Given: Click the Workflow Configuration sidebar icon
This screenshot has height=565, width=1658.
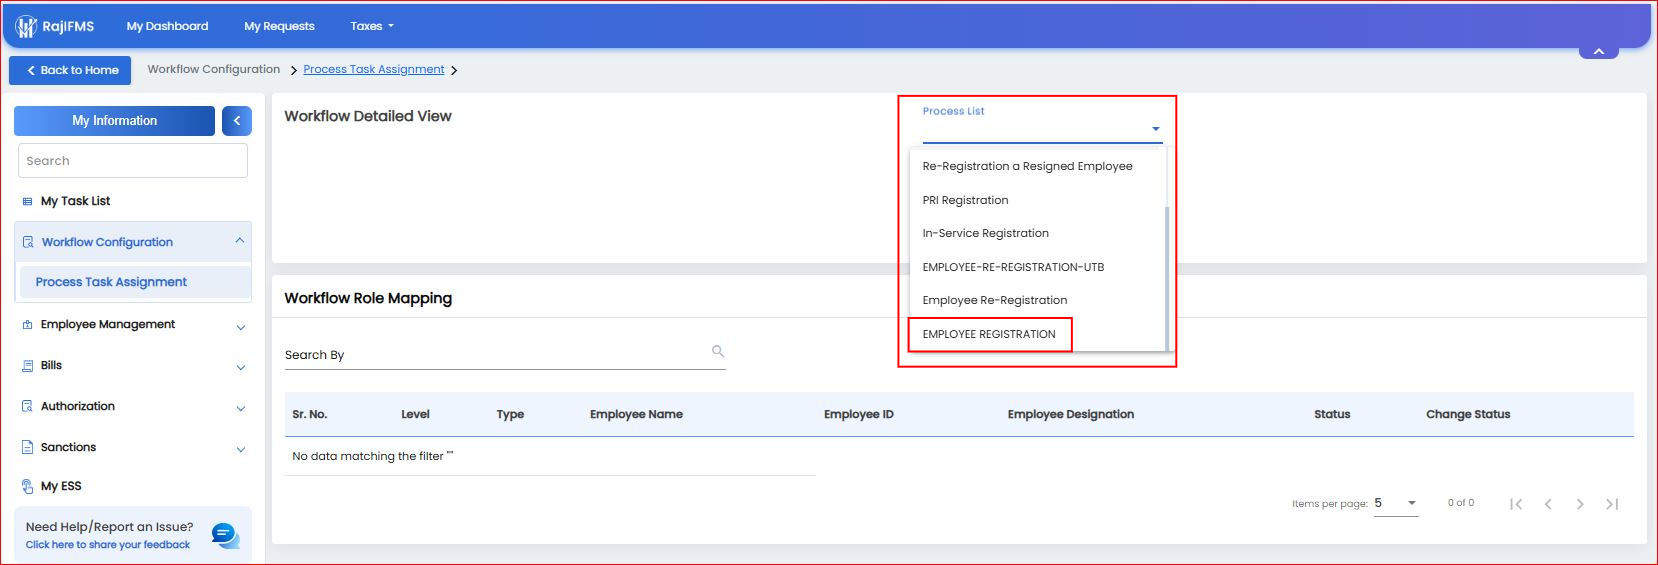Looking at the screenshot, I should 28,242.
